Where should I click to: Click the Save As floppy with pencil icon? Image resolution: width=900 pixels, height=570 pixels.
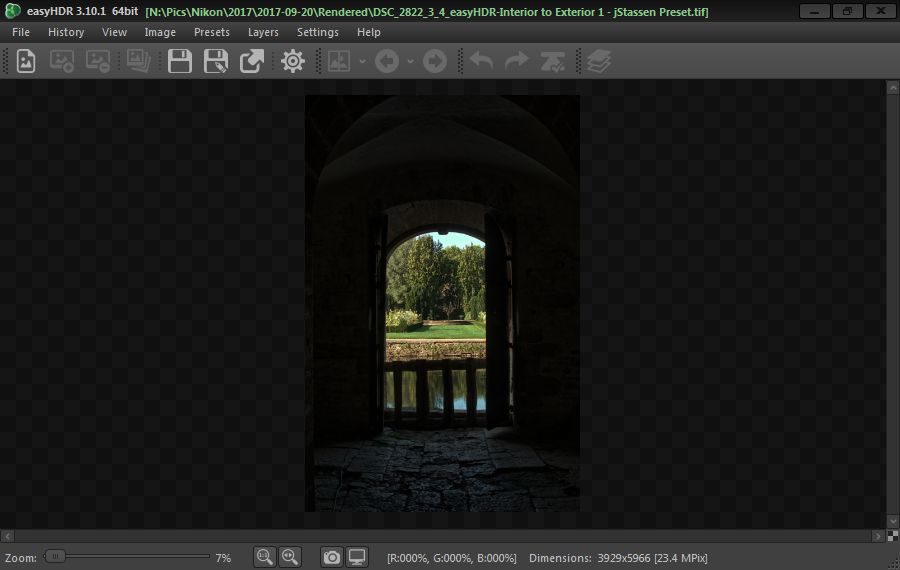click(x=215, y=61)
